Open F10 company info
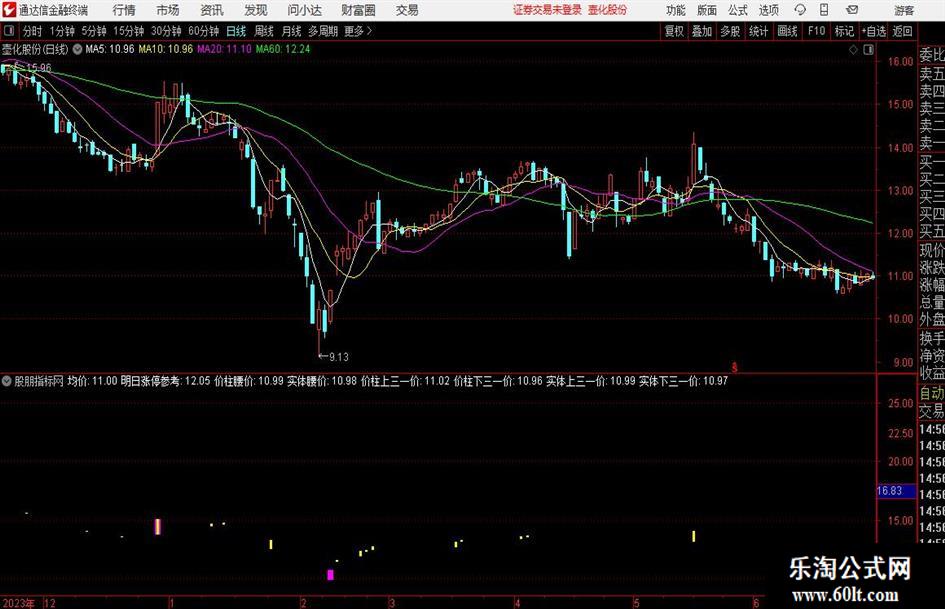This screenshot has width=945, height=609. point(816,31)
